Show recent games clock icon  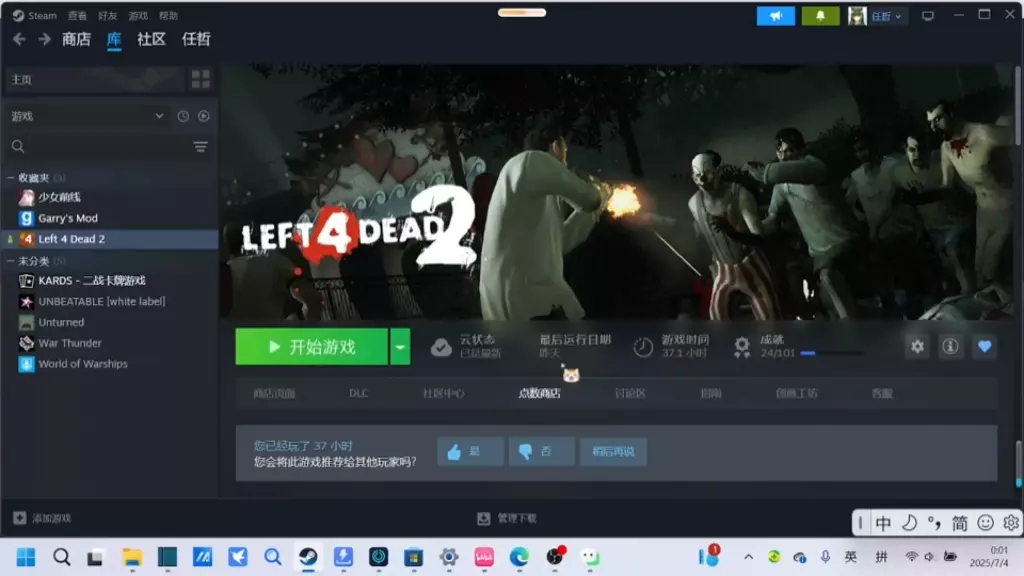tap(183, 116)
